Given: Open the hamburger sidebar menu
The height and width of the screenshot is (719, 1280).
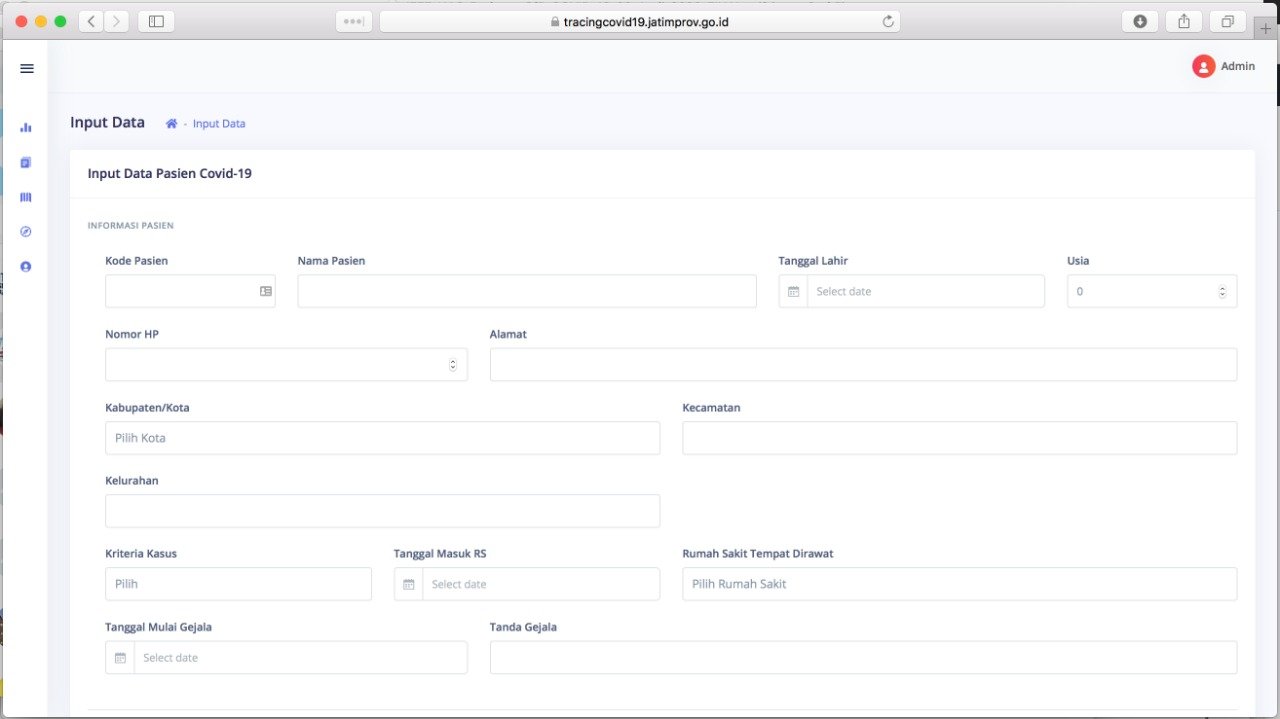Looking at the screenshot, I should point(27,68).
